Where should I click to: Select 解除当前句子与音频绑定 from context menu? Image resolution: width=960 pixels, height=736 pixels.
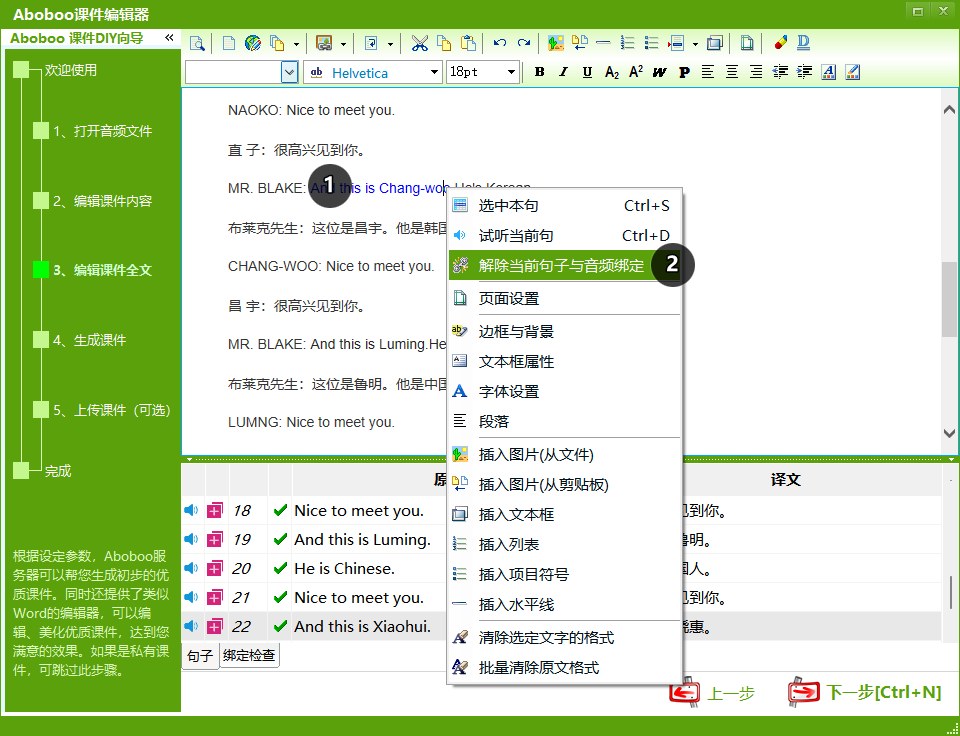(x=561, y=266)
